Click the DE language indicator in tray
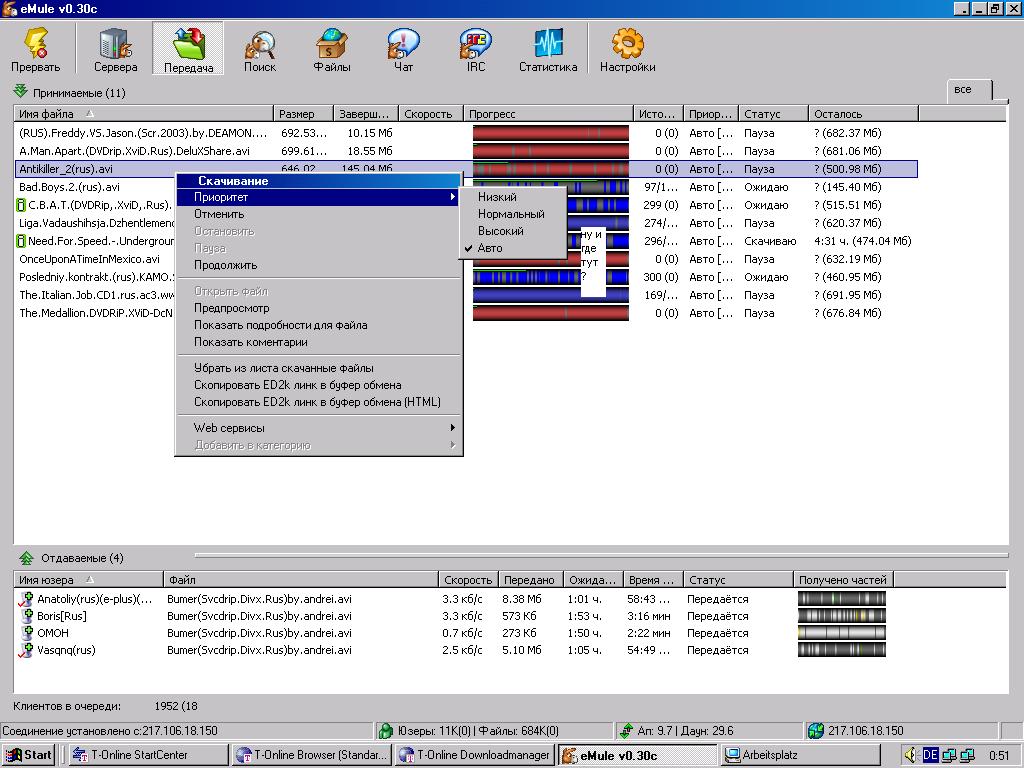Screen dimensions: 1024x768 930,756
